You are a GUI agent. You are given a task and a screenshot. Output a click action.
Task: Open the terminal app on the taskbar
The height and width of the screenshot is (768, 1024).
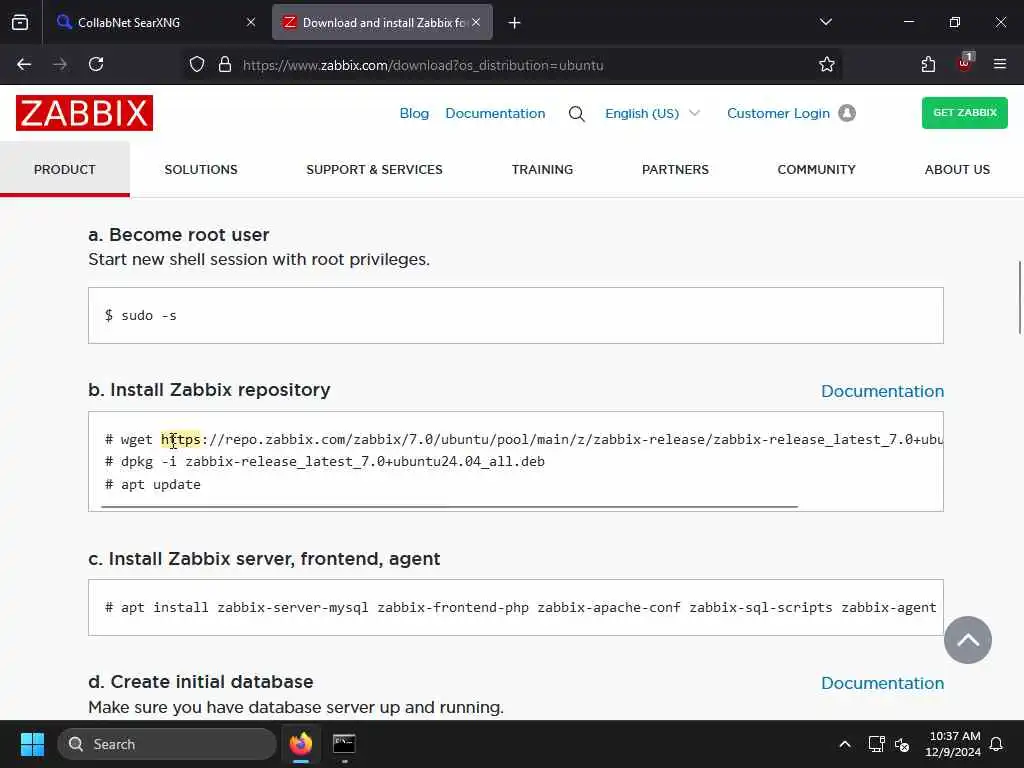click(344, 744)
